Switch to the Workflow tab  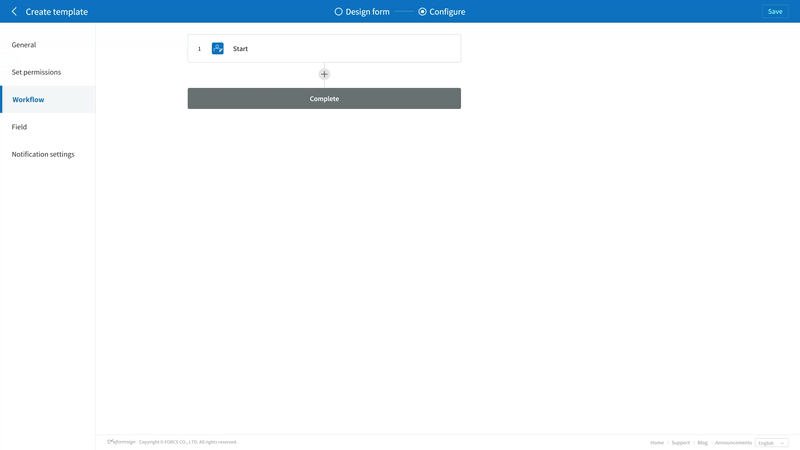47,99
